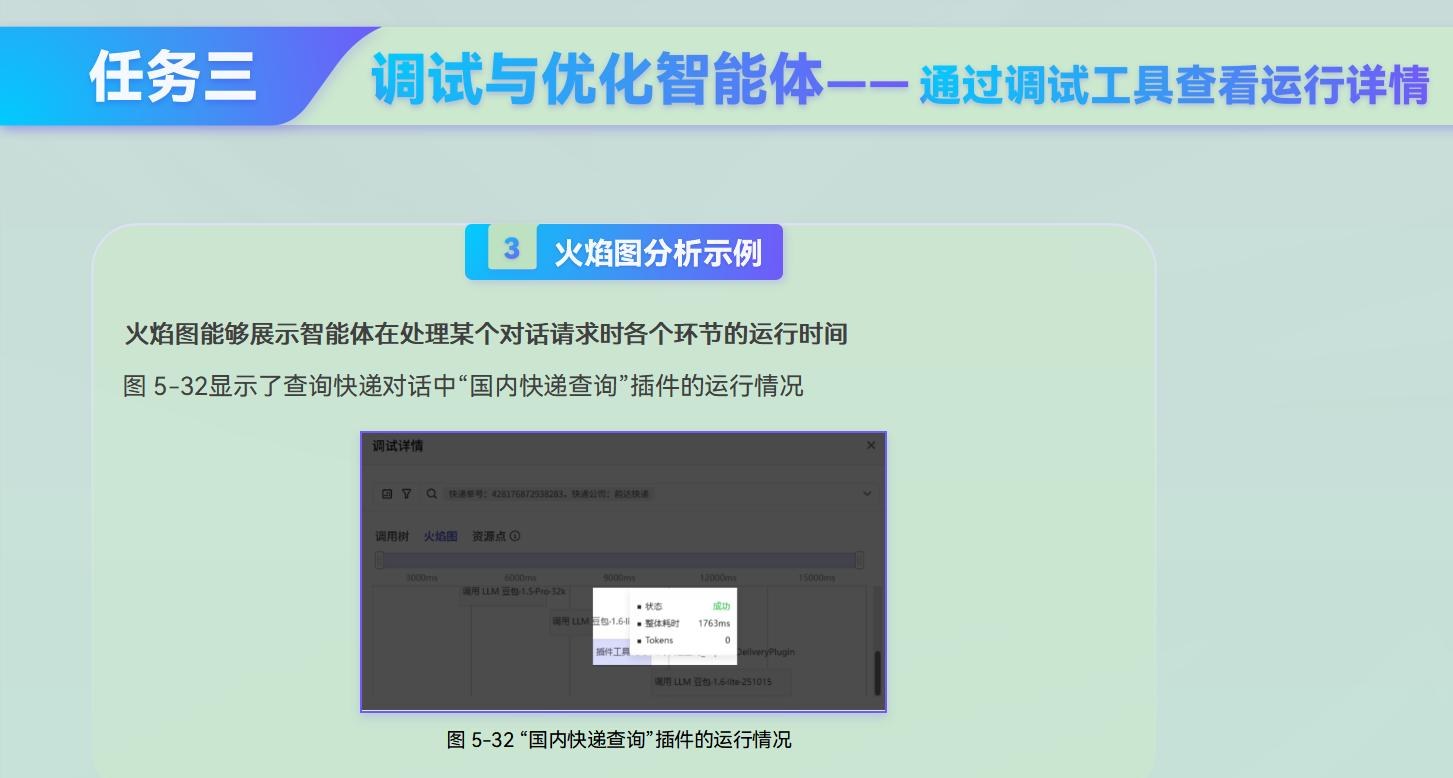Click the figure caption below the screenshot
Image resolution: width=1453 pixels, height=778 pixels.
(x=619, y=740)
